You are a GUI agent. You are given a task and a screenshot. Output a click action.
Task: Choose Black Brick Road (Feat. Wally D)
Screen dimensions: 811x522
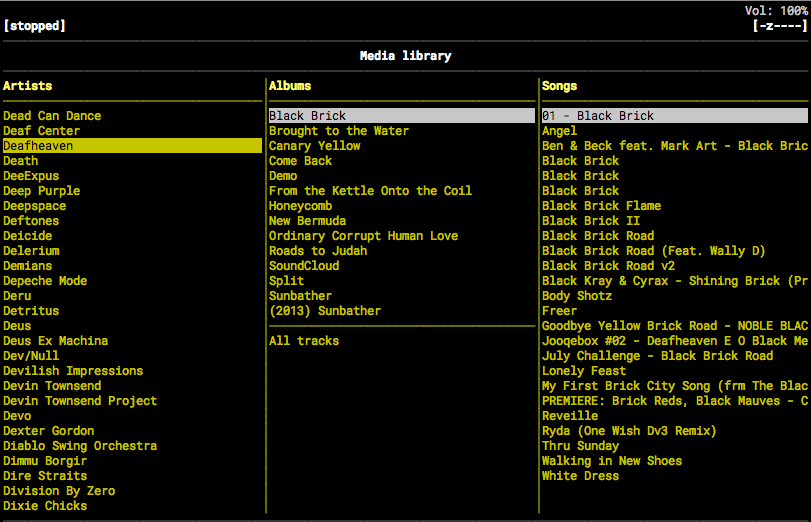[x=654, y=251]
